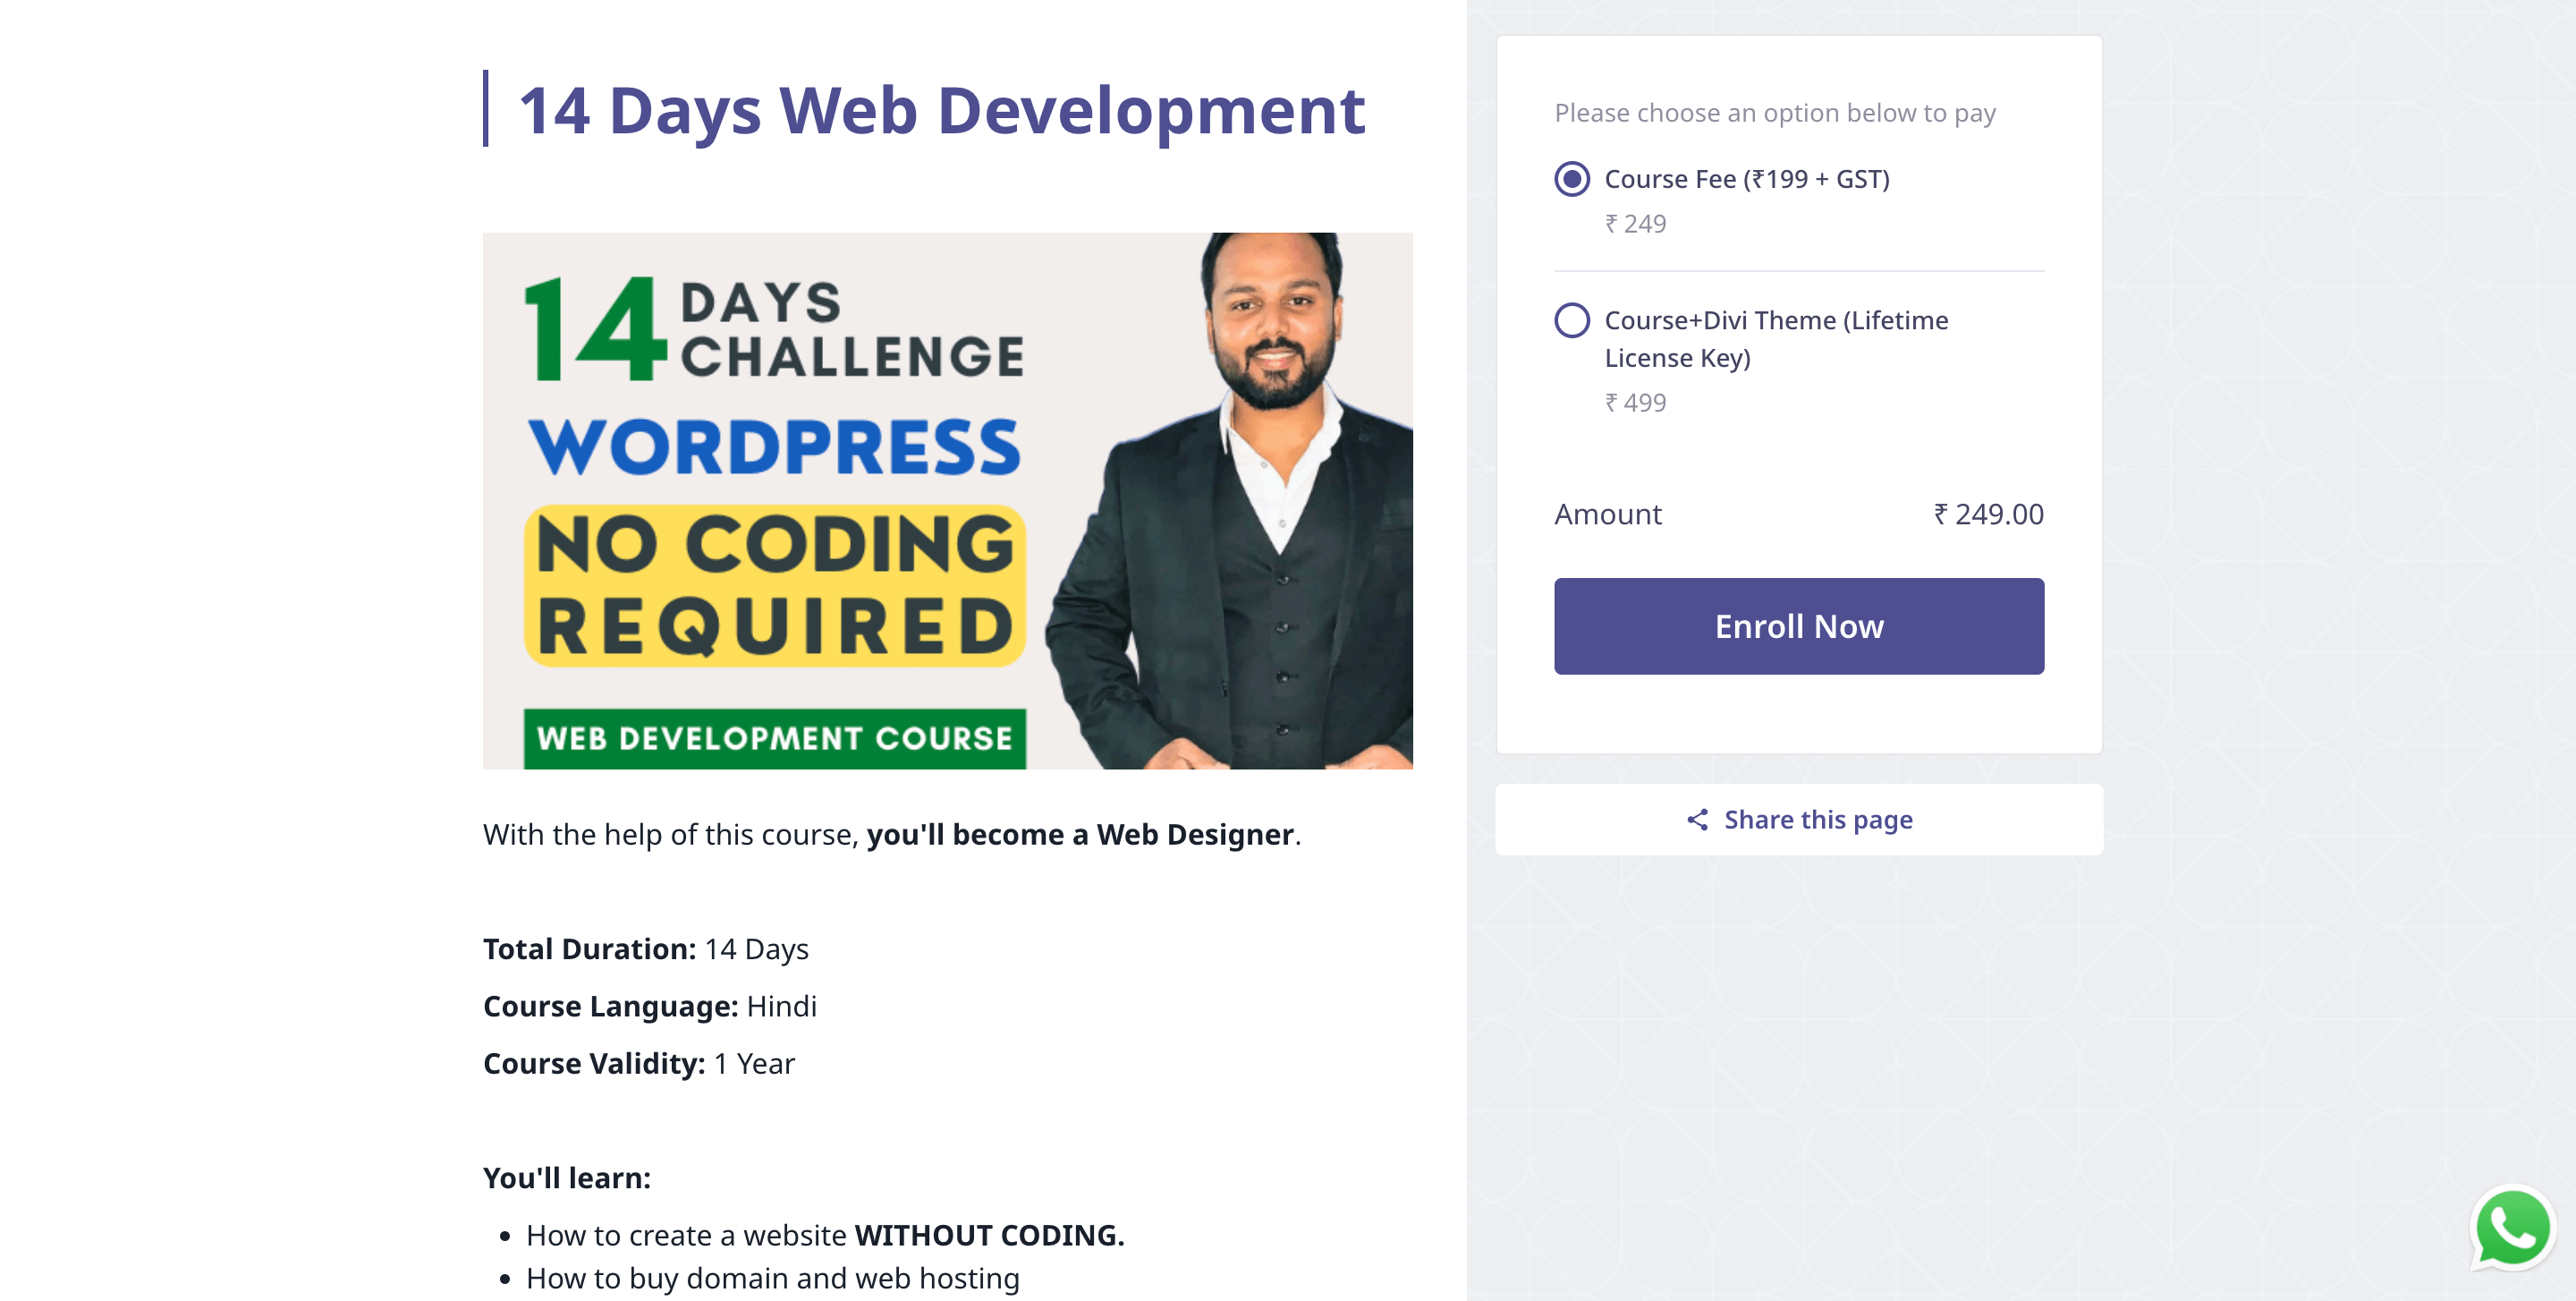Click the share icon beside Share this page
Image resolution: width=2576 pixels, height=1301 pixels.
click(x=1697, y=820)
